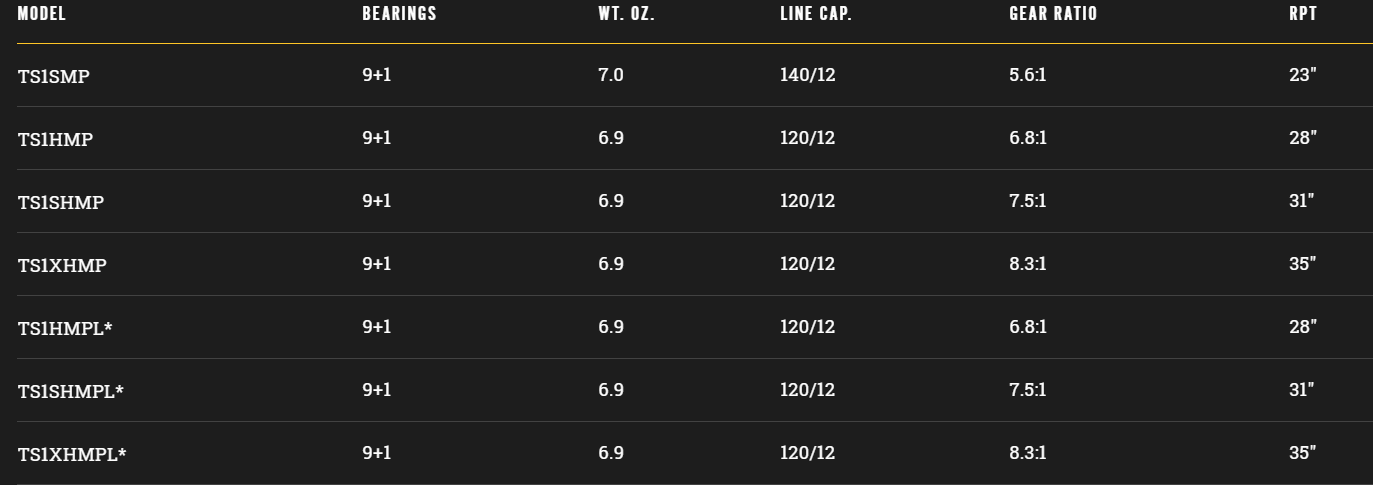Click the GEAR RATIO column header
The image size is (1373, 485).
click(1053, 14)
